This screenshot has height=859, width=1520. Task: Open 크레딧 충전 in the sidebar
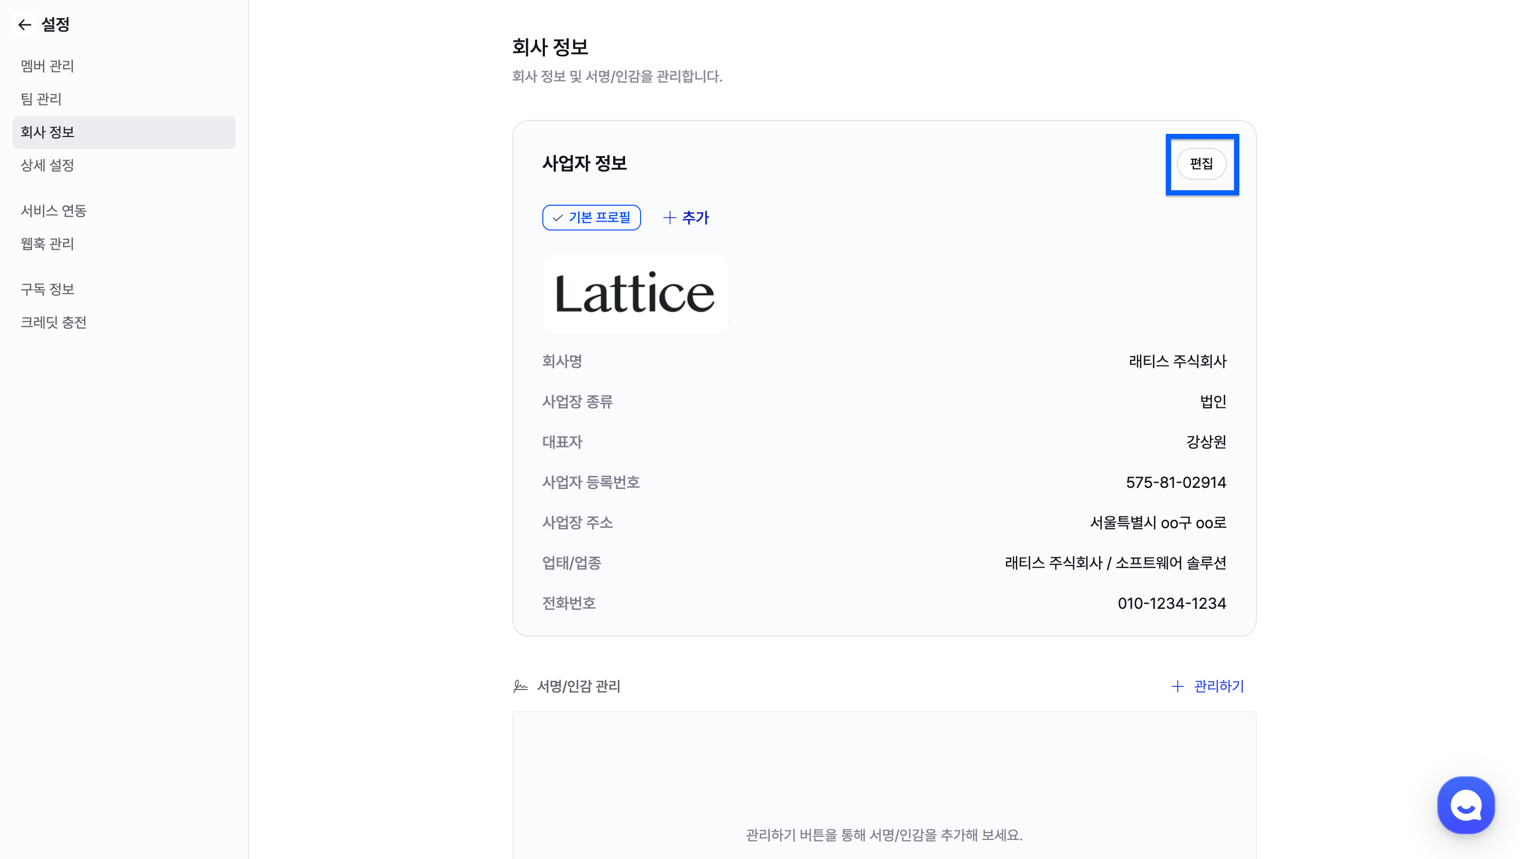124,322
